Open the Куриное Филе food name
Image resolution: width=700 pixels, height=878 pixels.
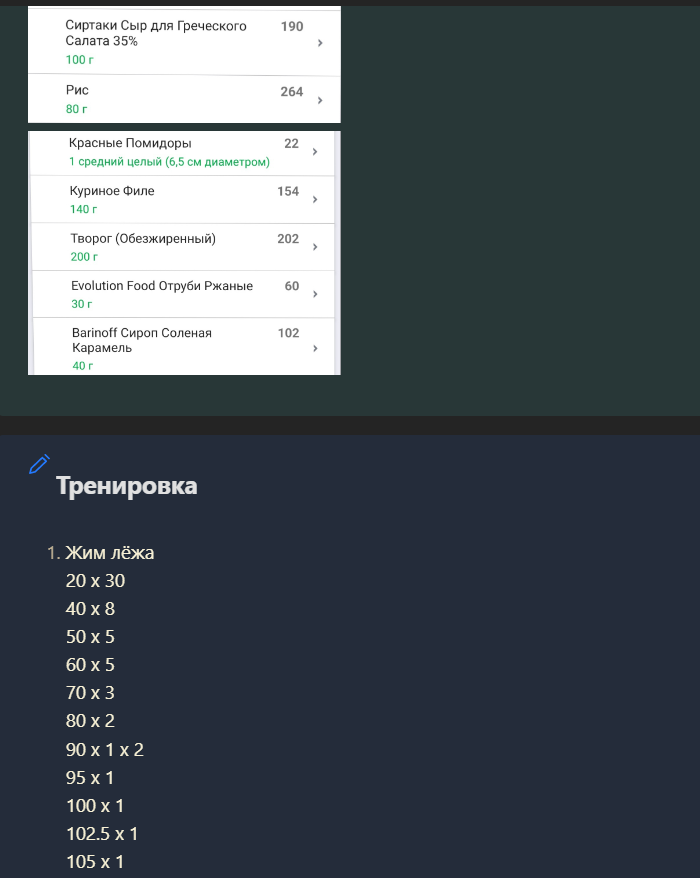tap(112, 191)
